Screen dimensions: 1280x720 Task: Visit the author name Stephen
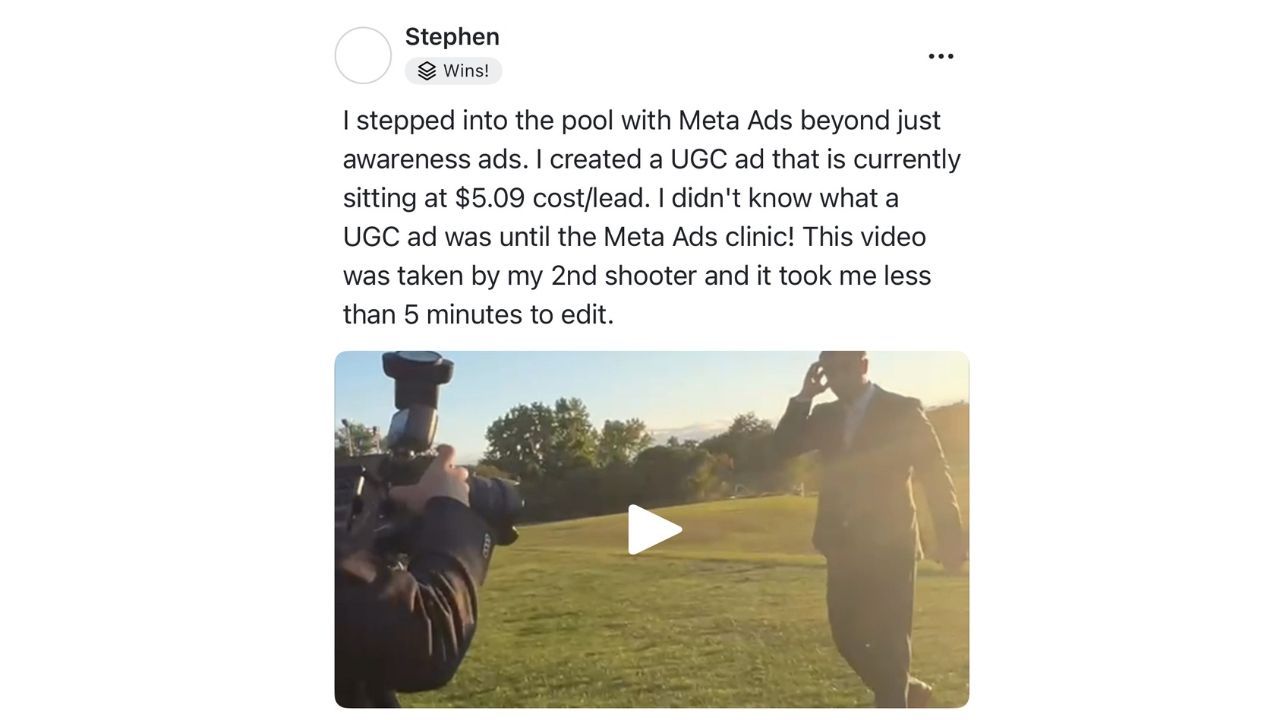(x=452, y=37)
